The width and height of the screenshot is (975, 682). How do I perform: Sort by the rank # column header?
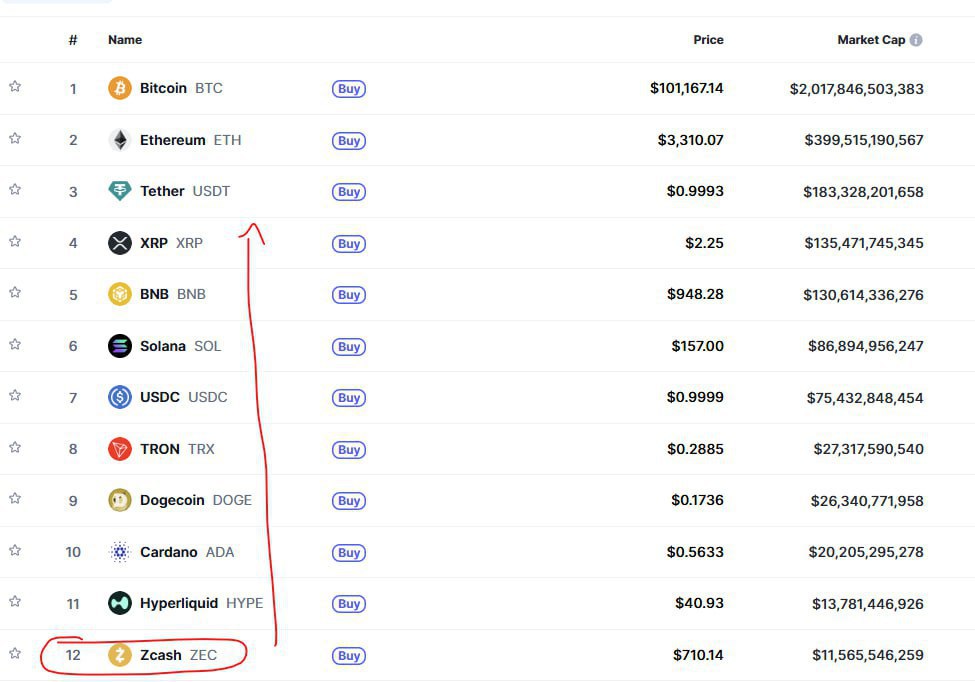[x=73, y=40]
